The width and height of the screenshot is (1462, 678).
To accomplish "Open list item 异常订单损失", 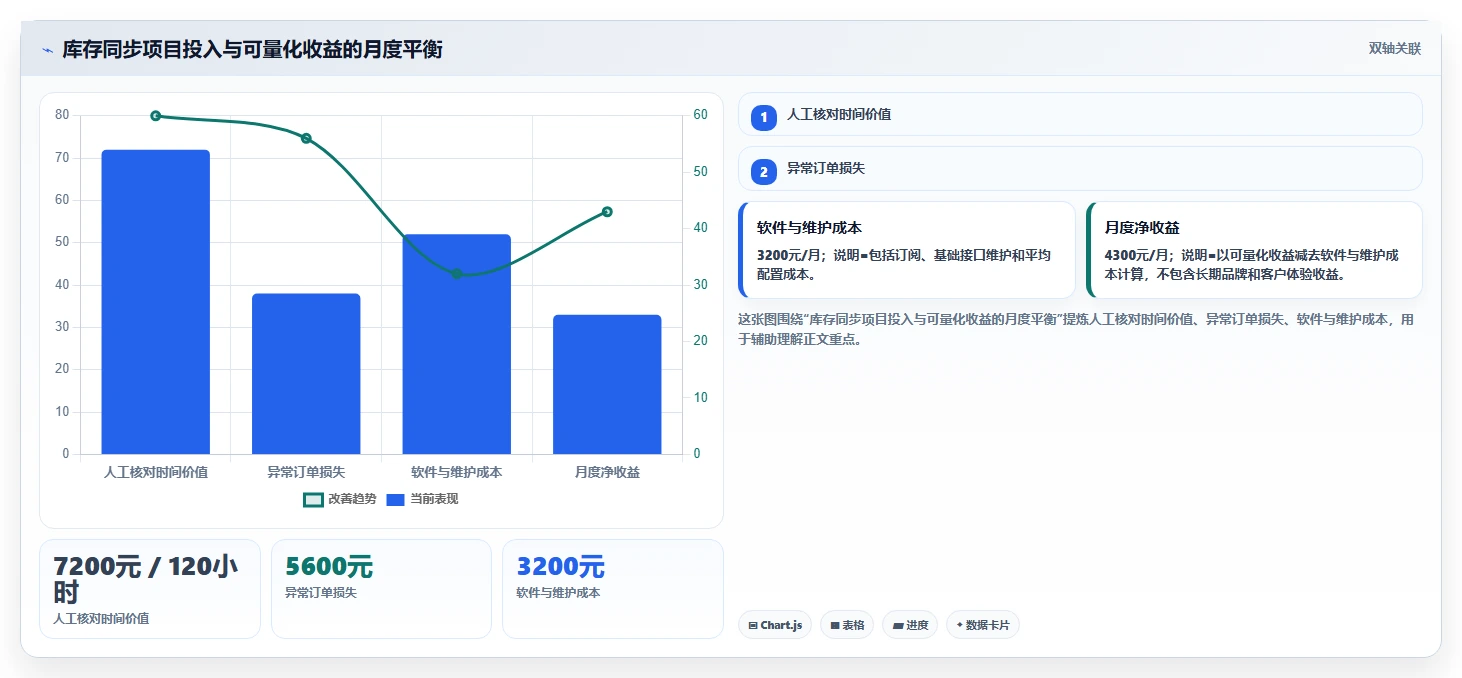I will [1080, 168].
